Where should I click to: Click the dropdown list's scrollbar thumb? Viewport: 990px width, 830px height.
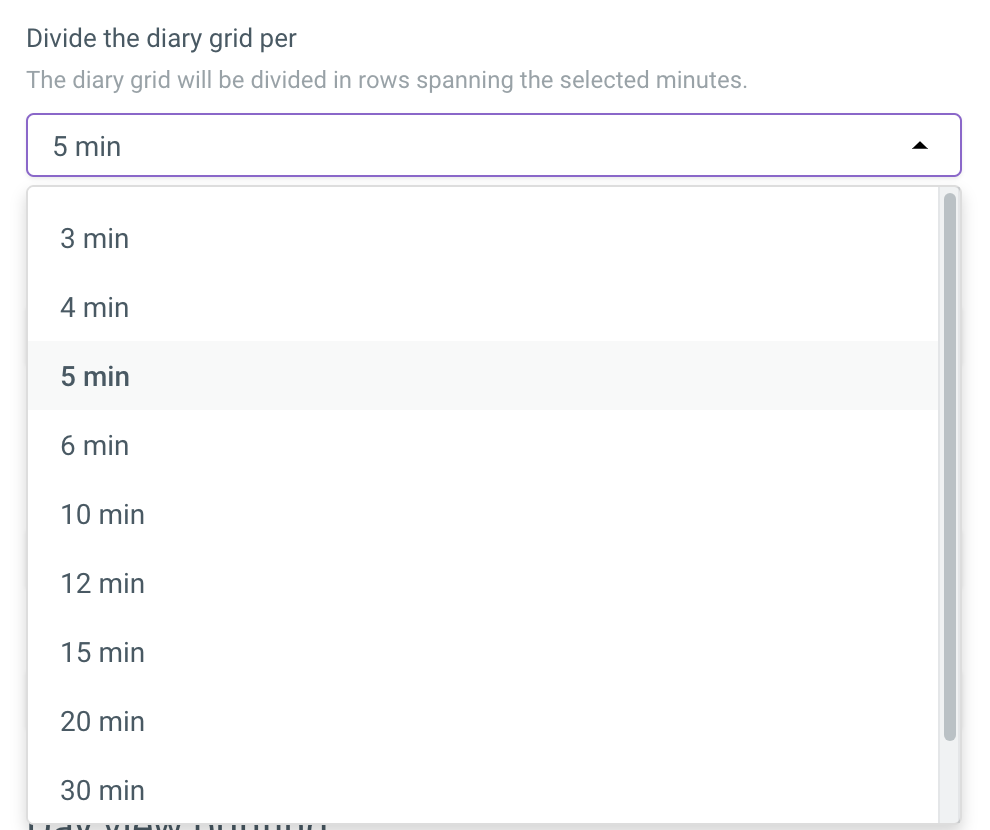click(949, 465)
